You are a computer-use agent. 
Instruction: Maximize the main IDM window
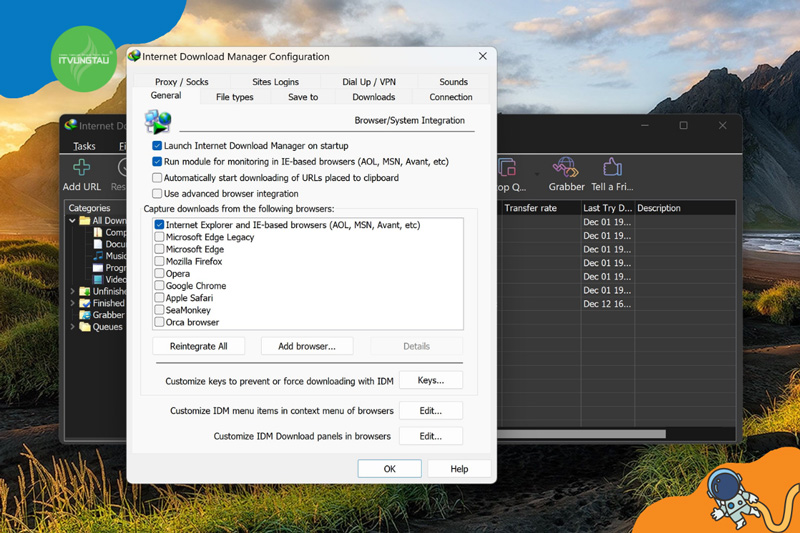pos(683,125)
